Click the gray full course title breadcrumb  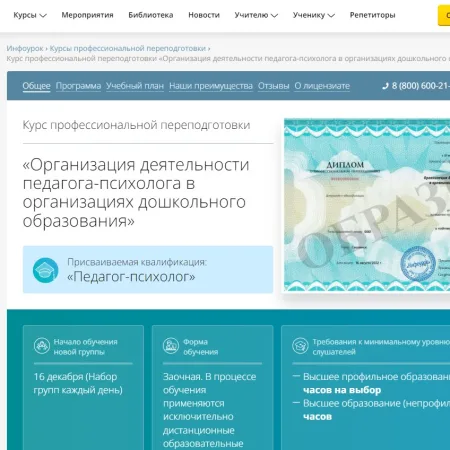228,59
